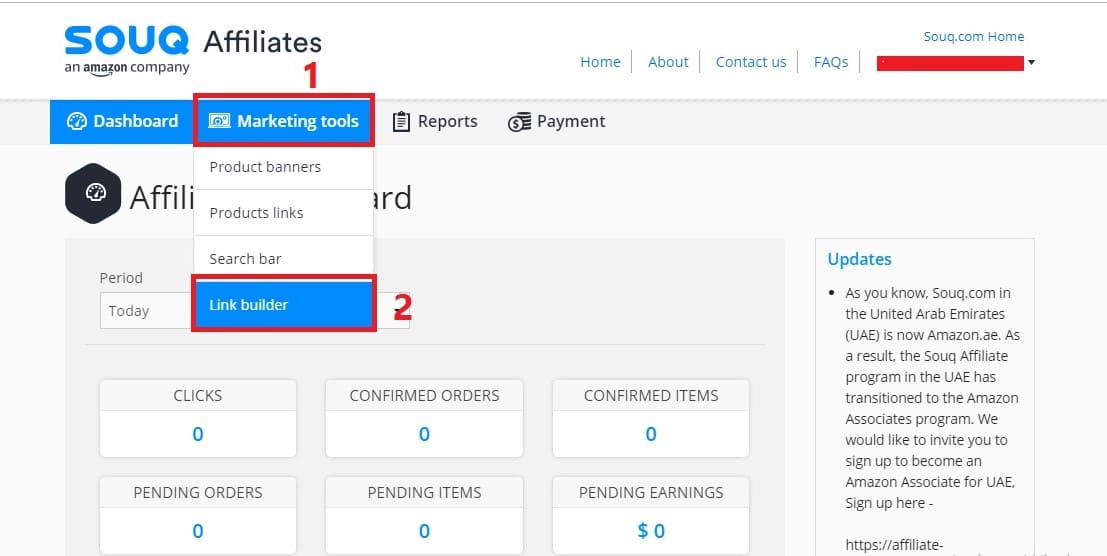Click the PENDING ITEMS count value

click(424, 531)
